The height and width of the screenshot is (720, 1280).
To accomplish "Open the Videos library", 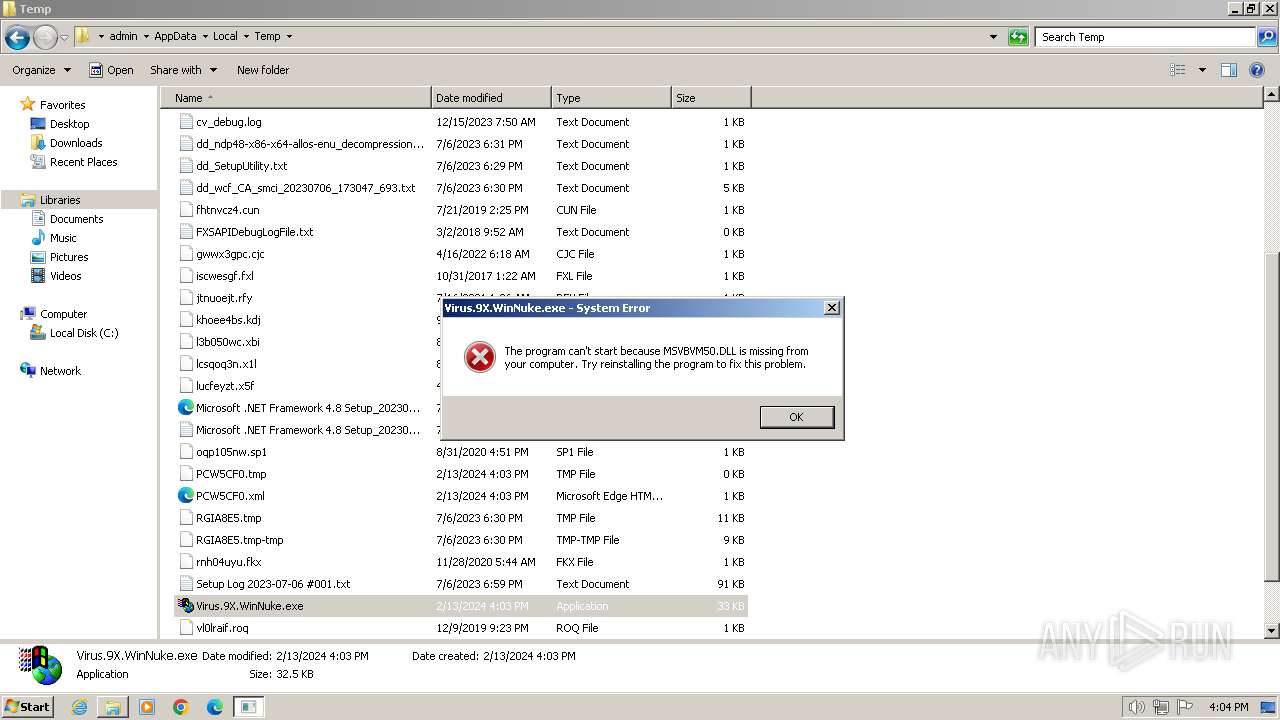I will (56, 276).
